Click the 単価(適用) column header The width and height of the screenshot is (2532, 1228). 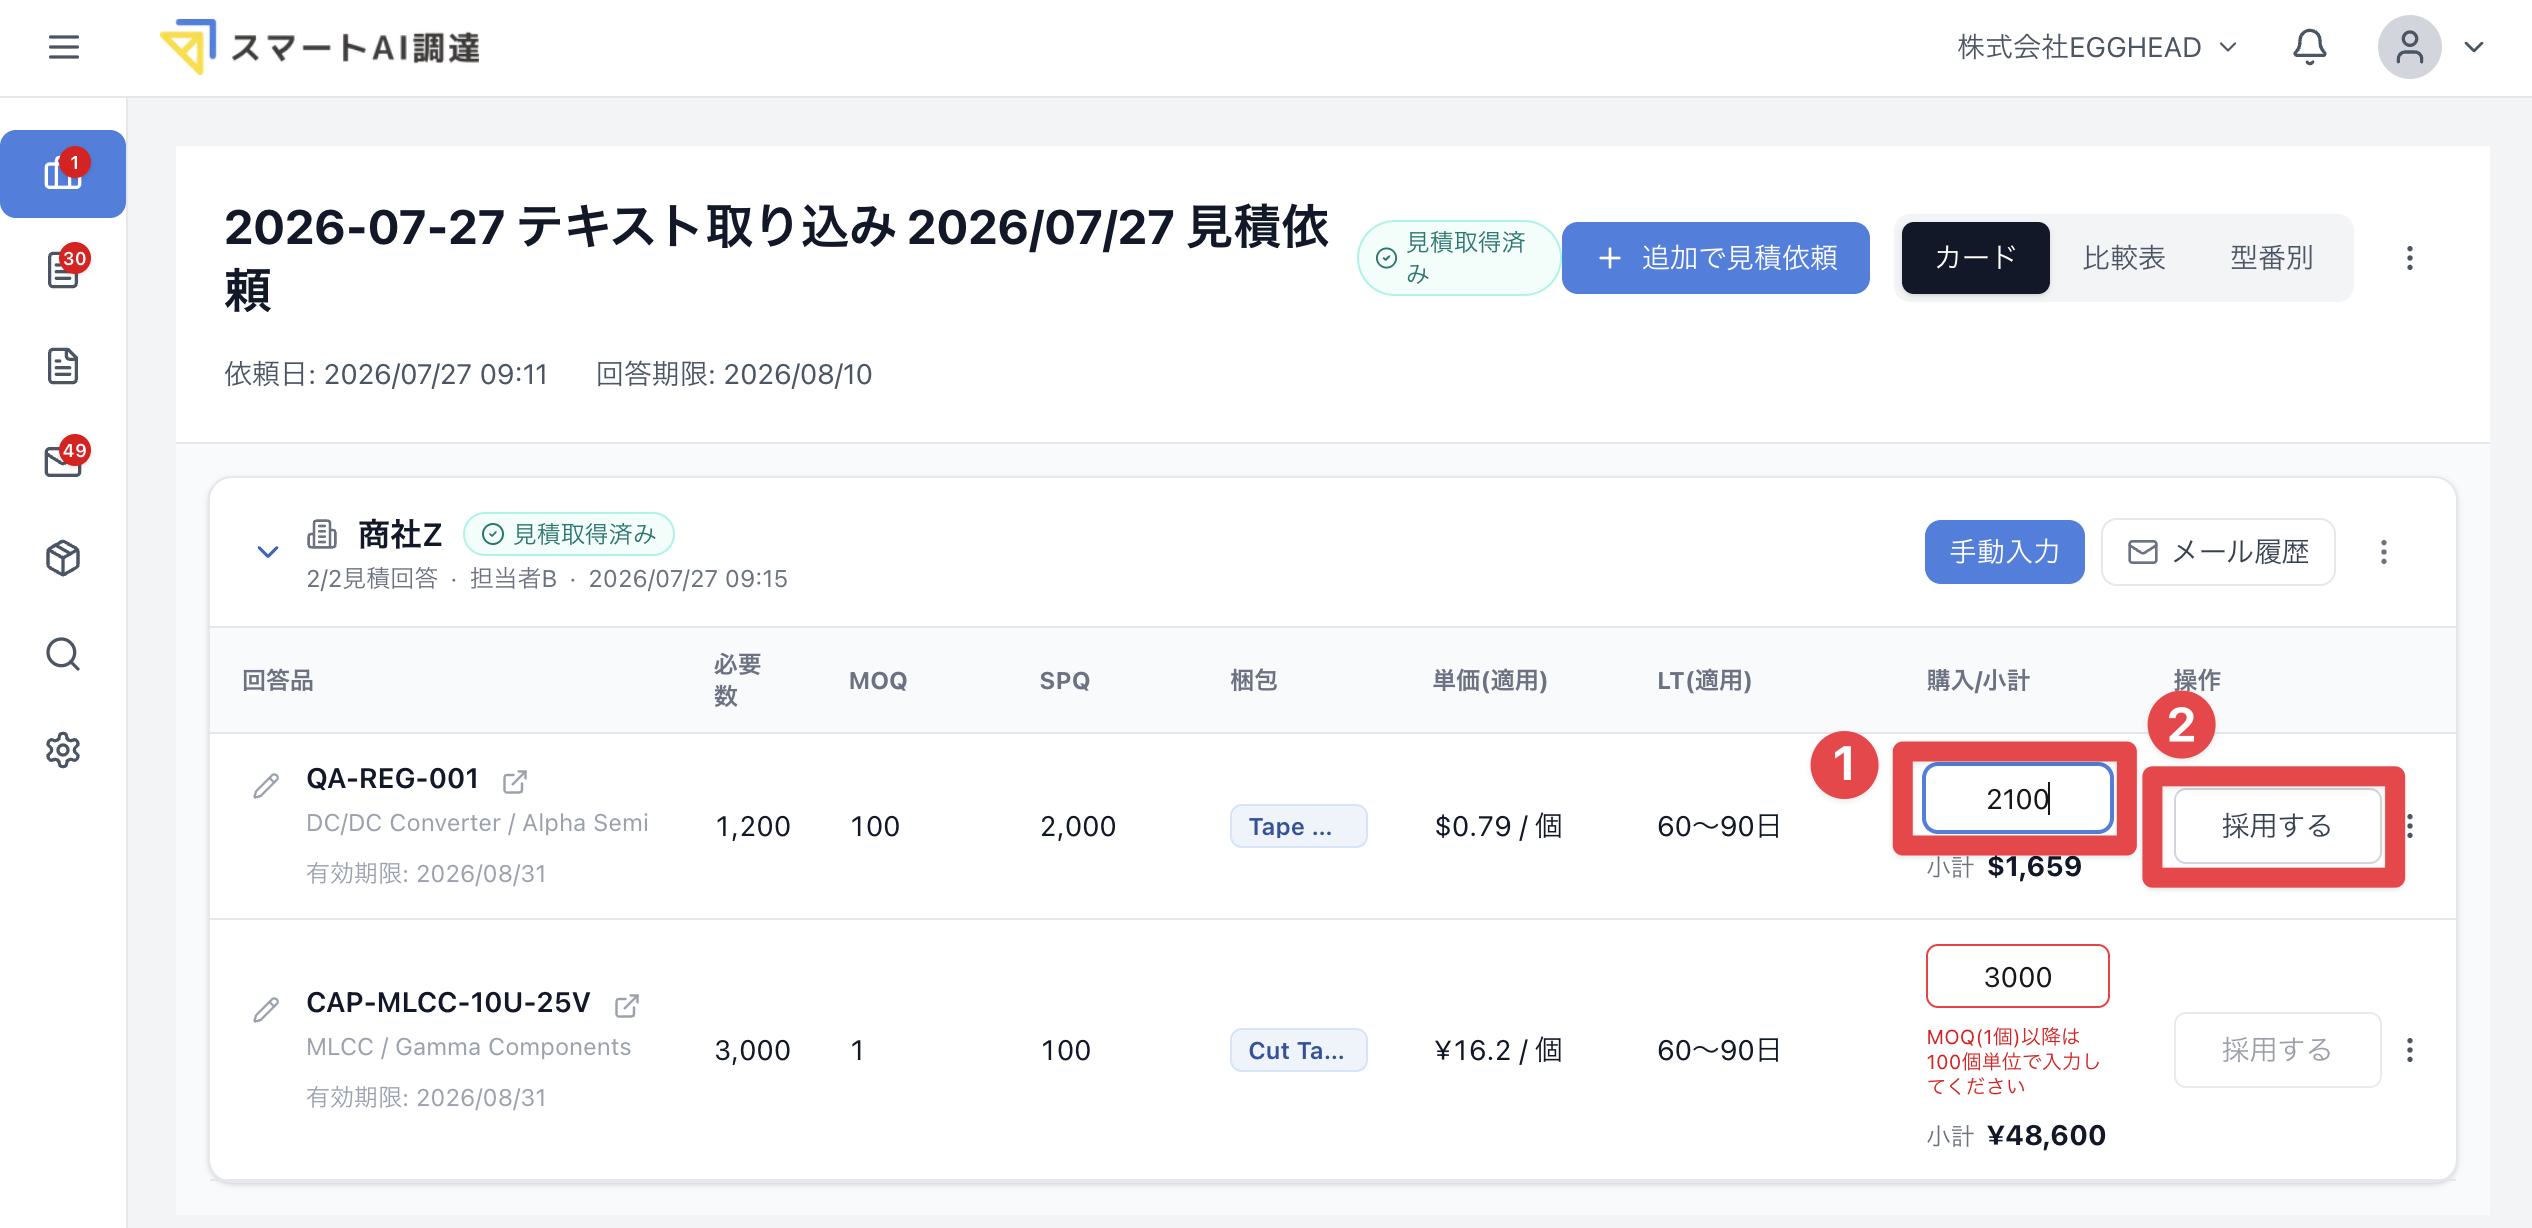pos(1490,681)
